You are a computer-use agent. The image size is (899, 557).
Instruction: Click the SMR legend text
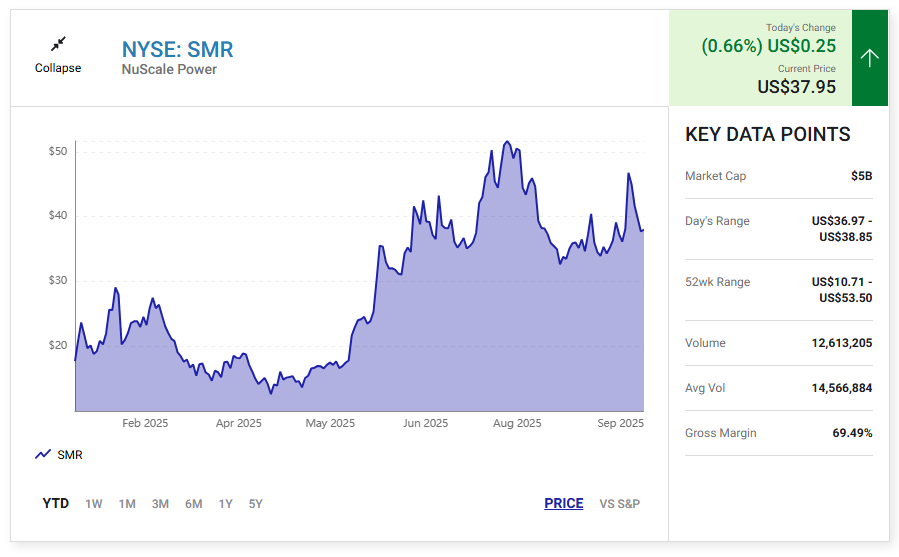click(x=70, y=455)
